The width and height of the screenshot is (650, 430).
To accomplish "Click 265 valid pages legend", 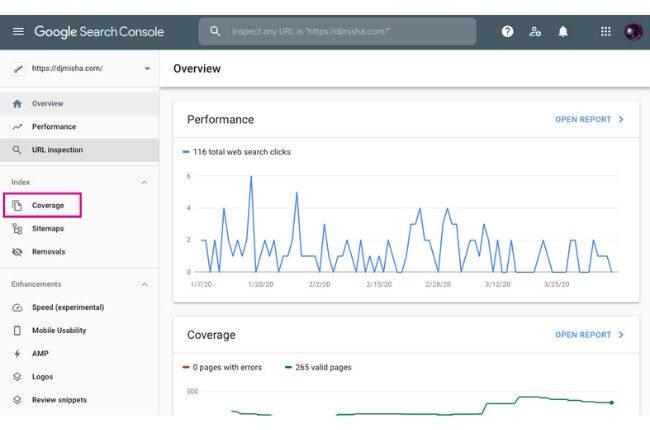I will [318, 367].
